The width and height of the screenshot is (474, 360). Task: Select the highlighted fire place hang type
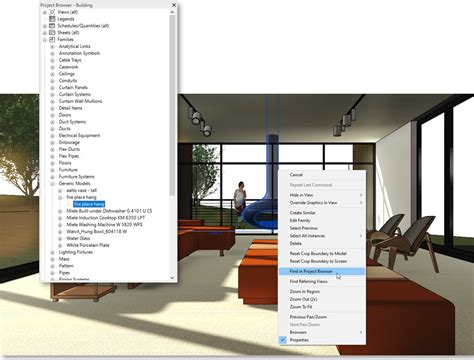point(89,204)
